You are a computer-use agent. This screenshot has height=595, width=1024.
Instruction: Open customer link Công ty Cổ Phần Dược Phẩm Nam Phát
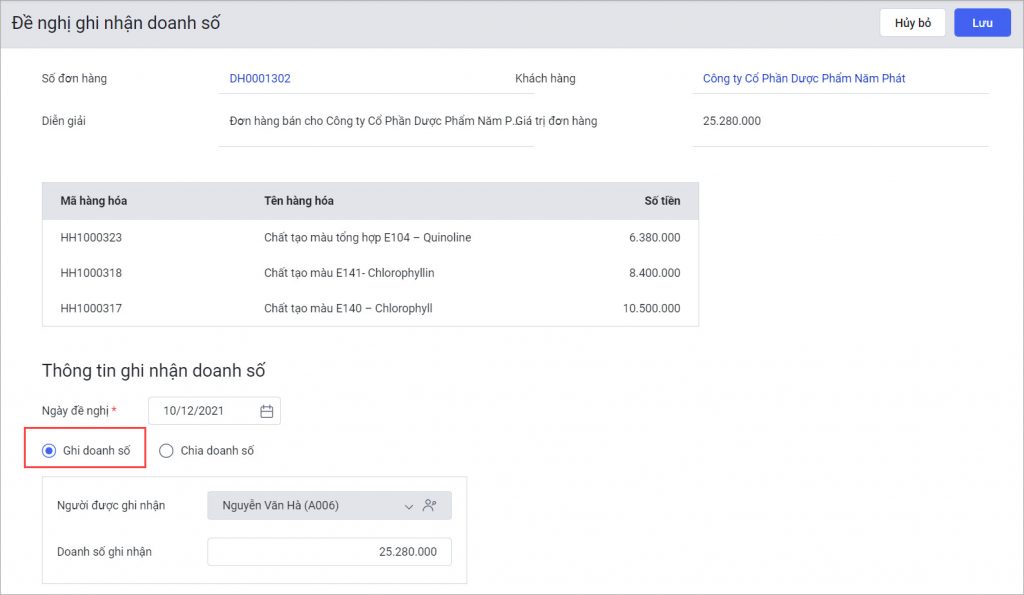click(804, 78)
